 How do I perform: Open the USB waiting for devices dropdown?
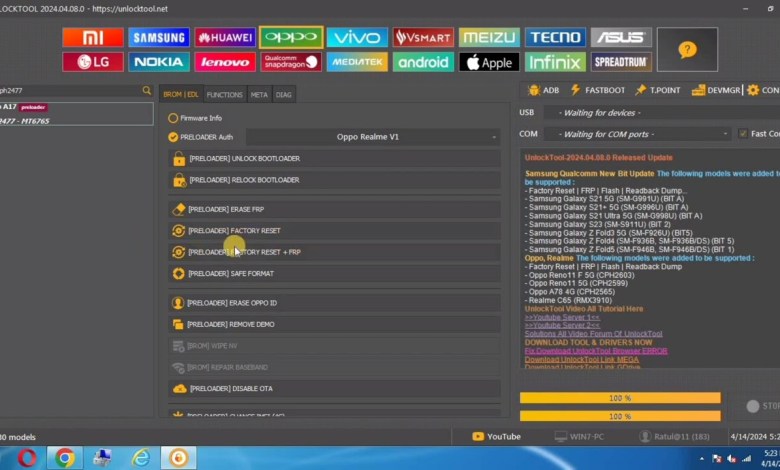[662, 113]
